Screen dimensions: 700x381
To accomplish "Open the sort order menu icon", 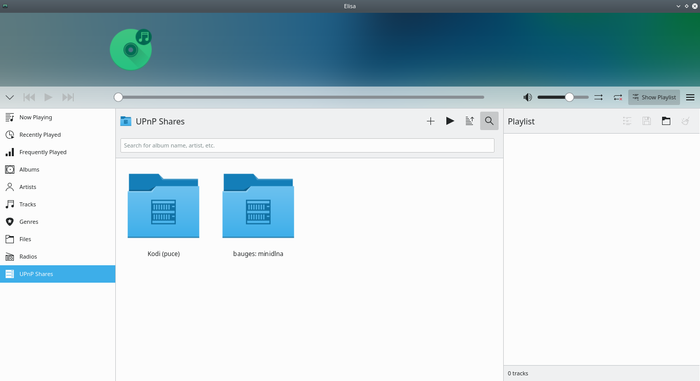I will click(x=470, y=121).
